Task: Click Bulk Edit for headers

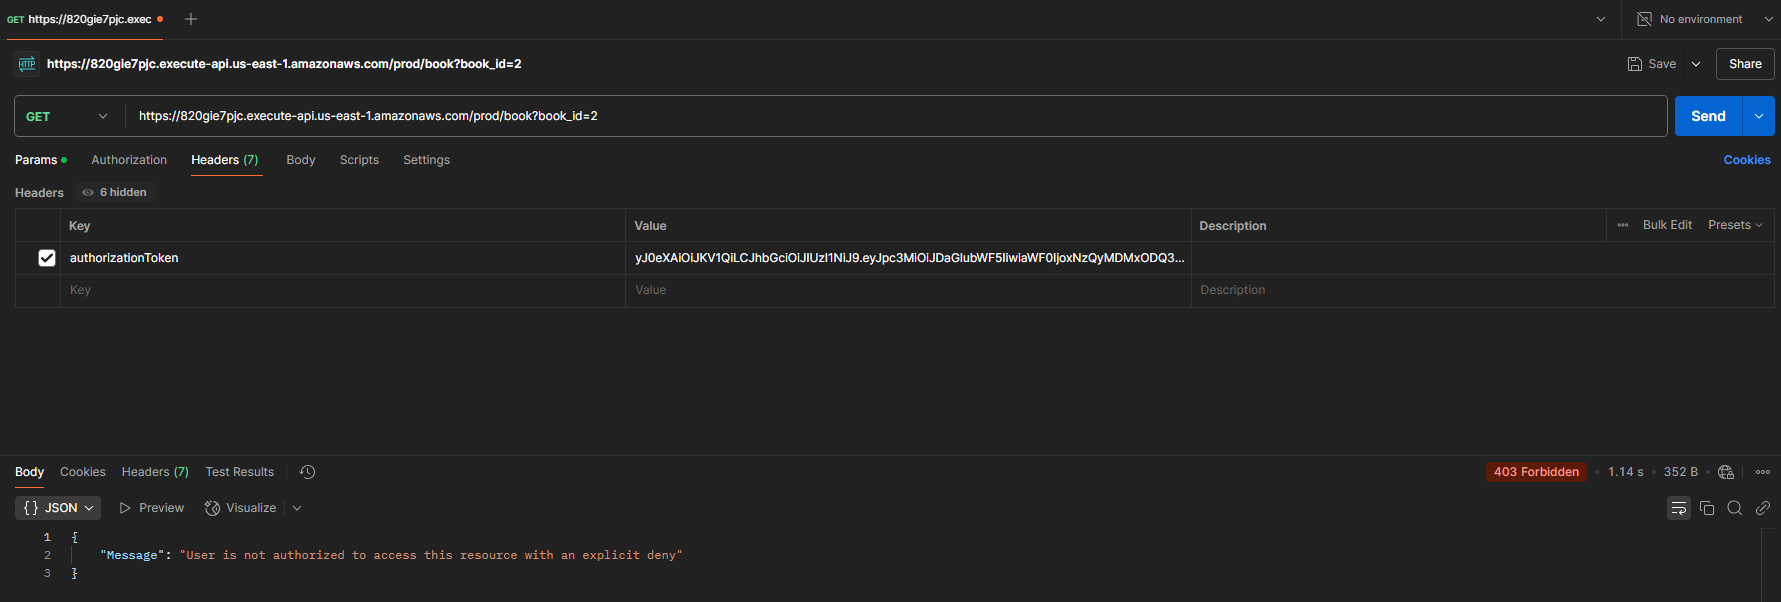Action: pyautogui.click(x=1667, y=225)
